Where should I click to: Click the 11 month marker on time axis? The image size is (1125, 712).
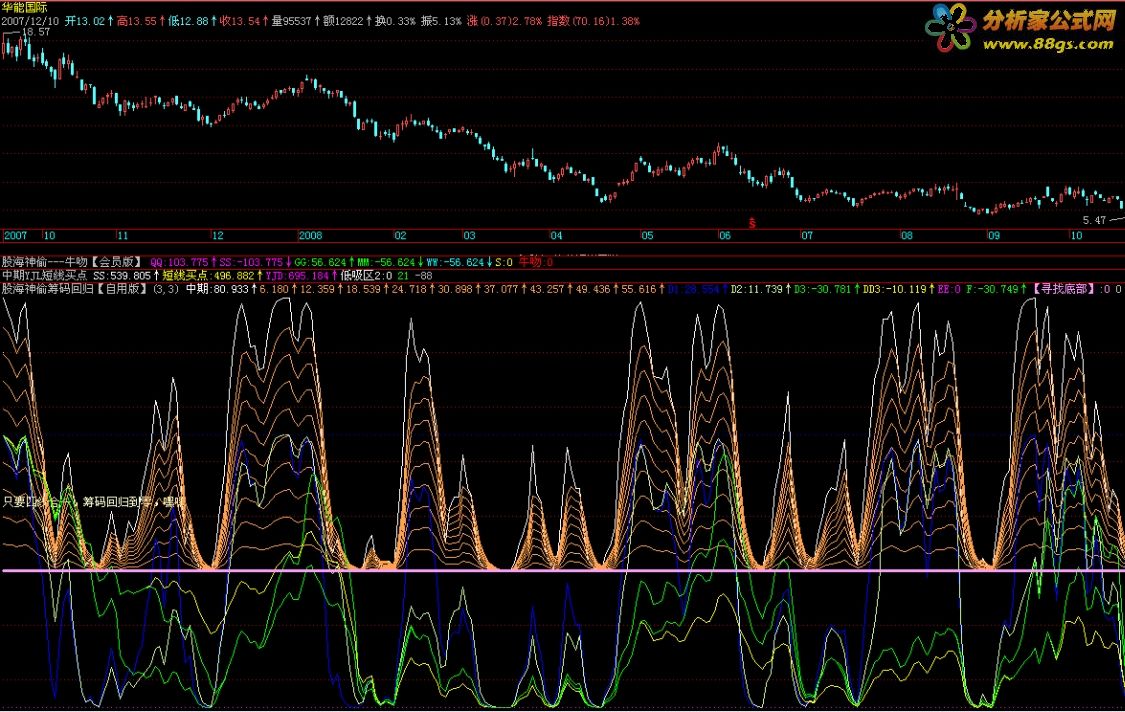(122, 235)
